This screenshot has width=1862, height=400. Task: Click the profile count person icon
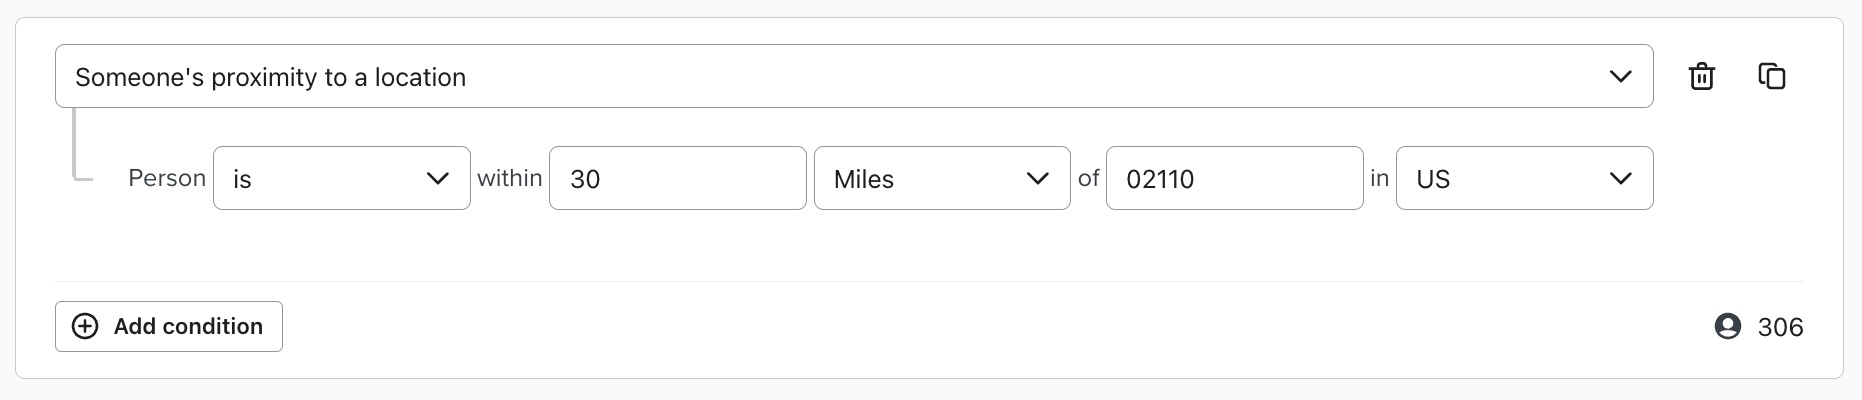click(1727, 327)
